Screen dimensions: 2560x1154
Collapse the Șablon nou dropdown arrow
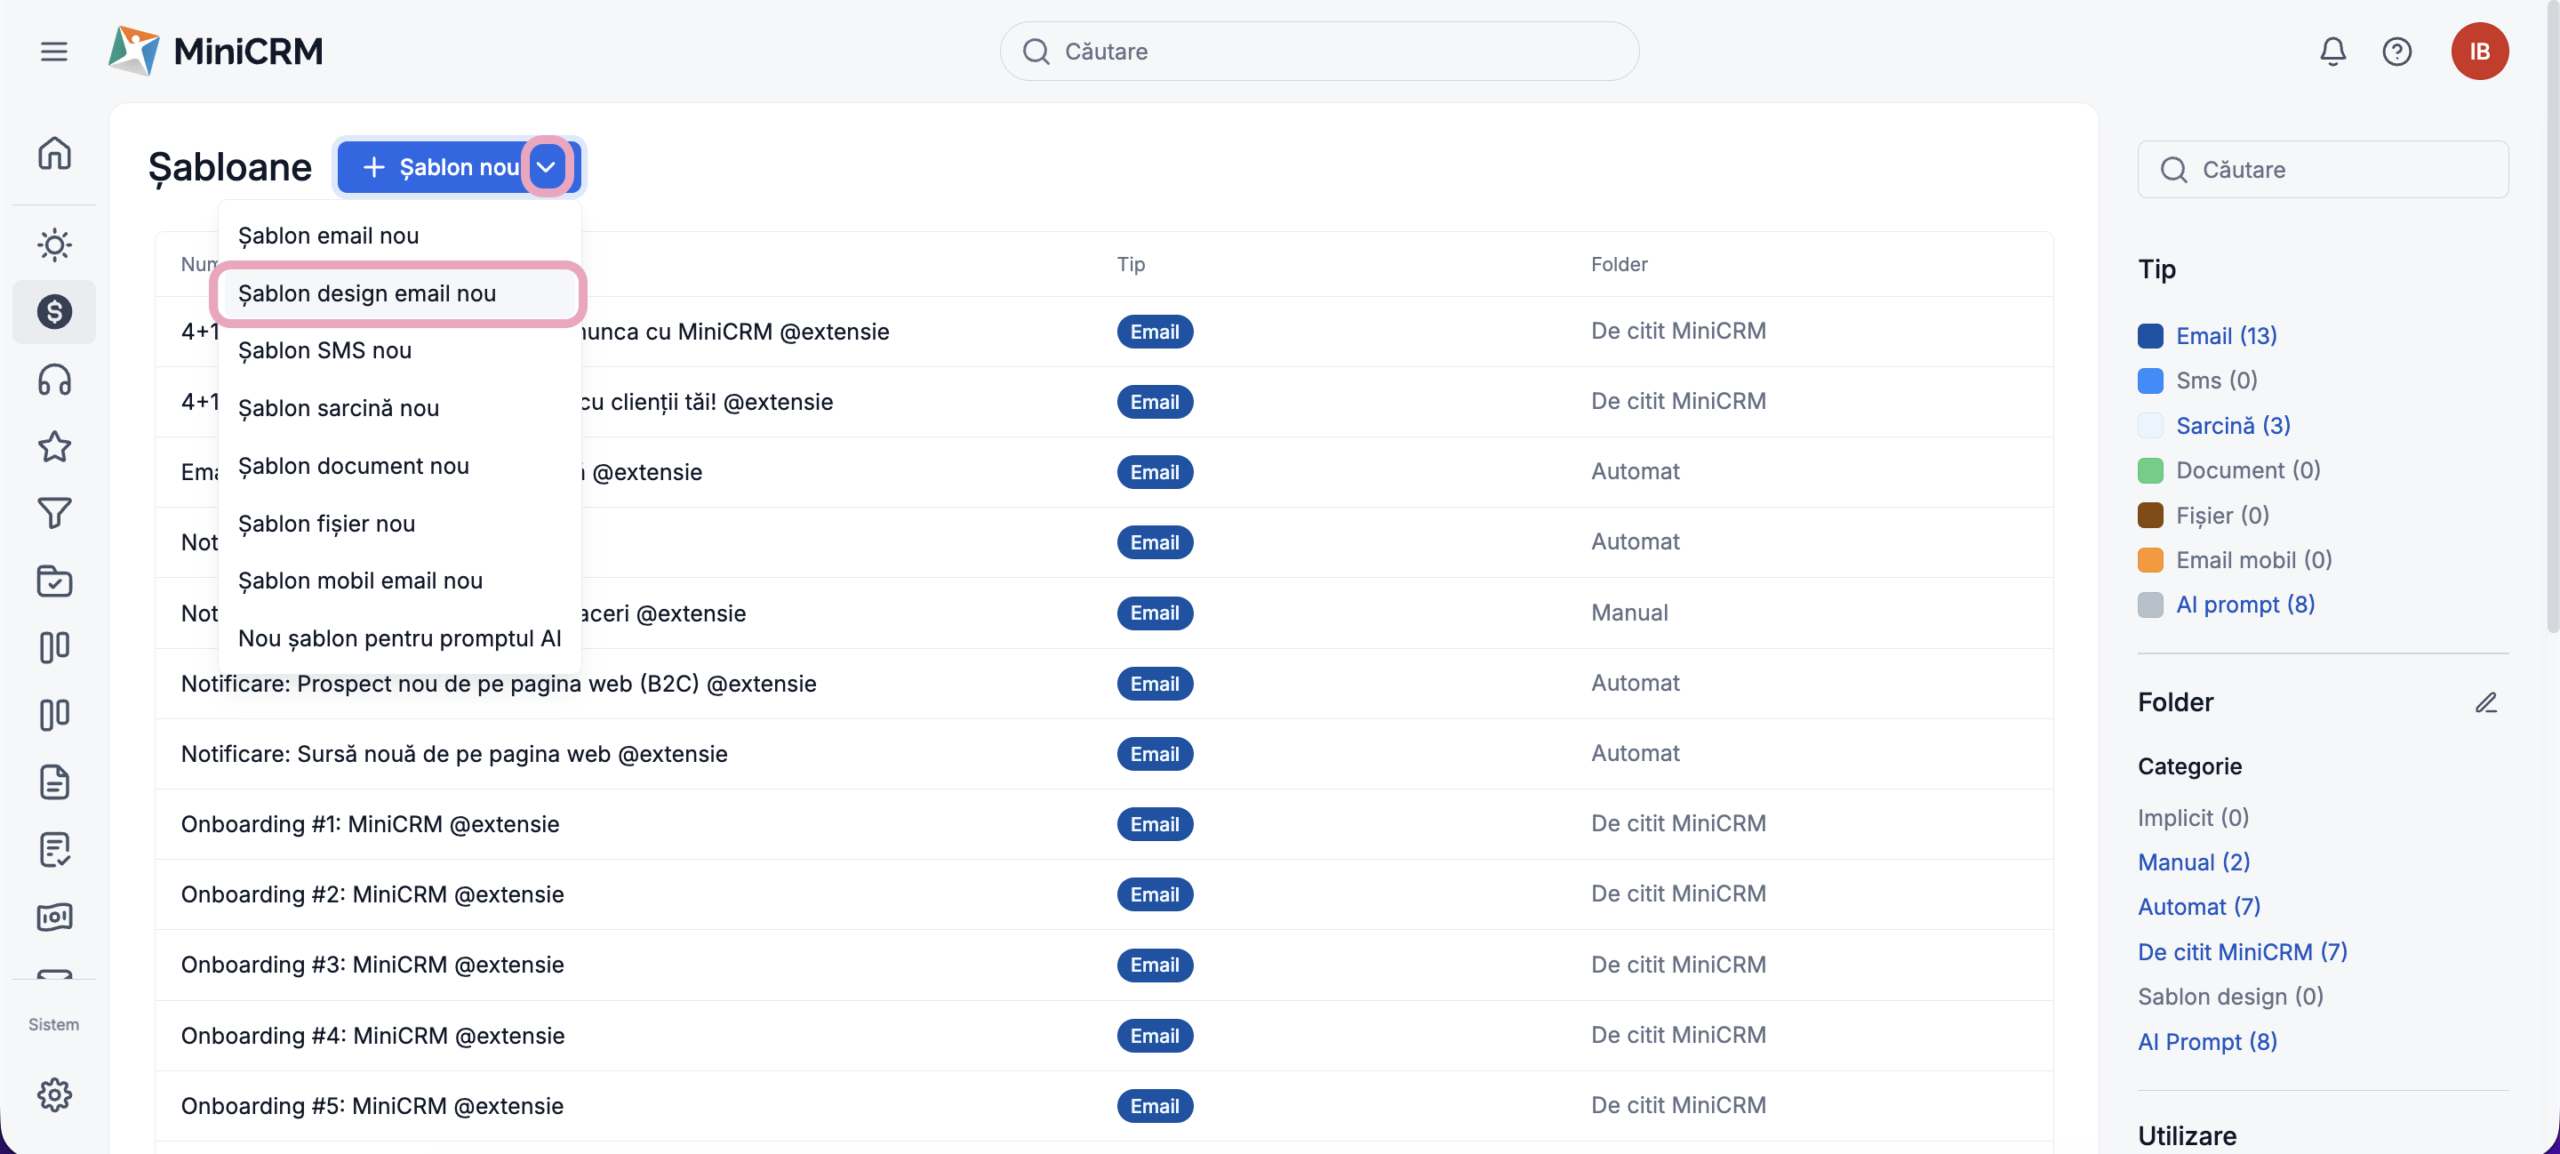click(x=547, y=167)
